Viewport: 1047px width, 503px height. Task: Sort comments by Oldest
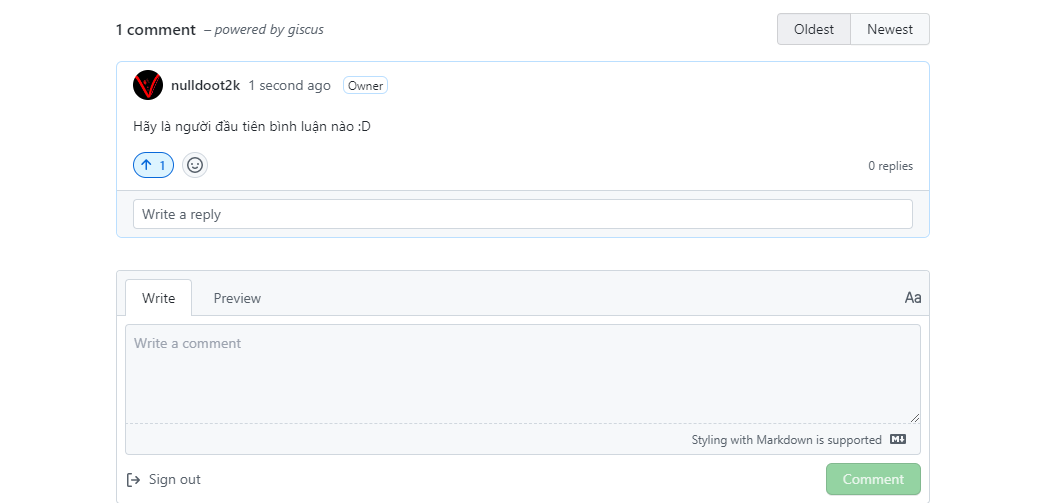pos(814,29)
